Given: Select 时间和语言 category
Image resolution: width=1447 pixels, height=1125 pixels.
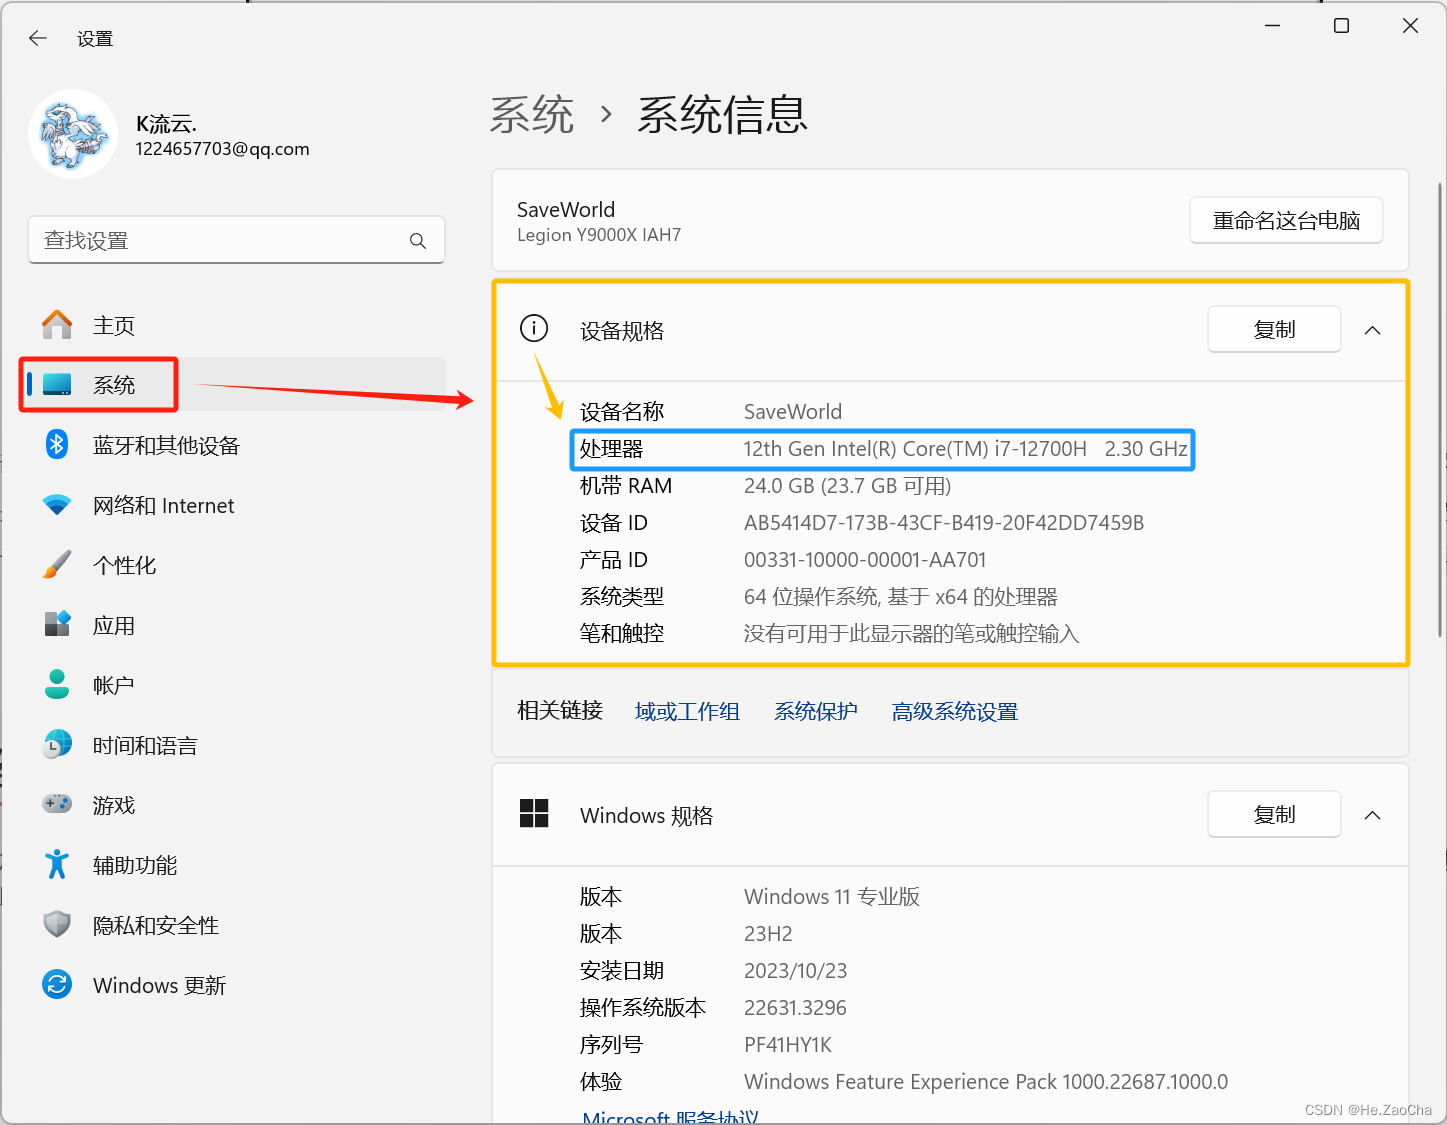Looking at the screenshot, I should (236, 745).
